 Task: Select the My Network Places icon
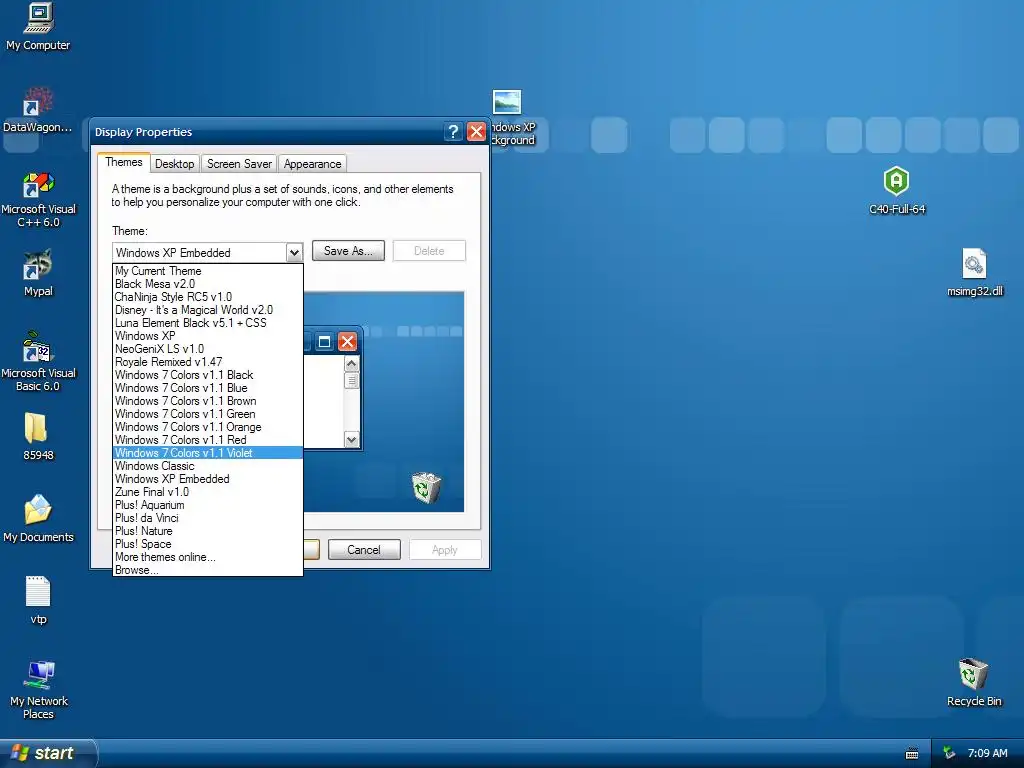click(38, 690)
